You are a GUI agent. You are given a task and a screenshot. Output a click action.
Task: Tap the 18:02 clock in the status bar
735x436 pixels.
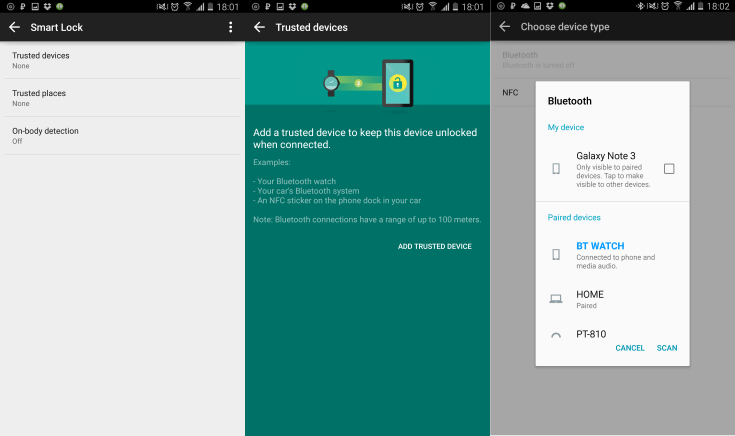pyautogui.click(x=718, y=7)
